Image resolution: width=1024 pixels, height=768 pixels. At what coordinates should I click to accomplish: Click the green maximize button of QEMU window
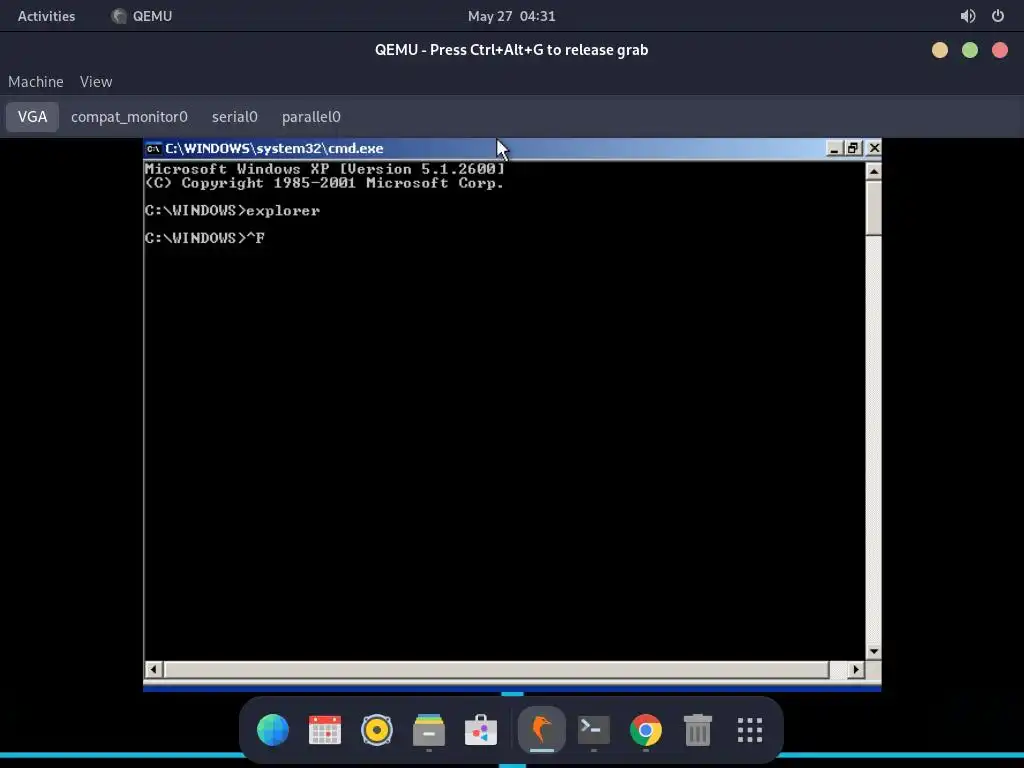click(970, 50)
